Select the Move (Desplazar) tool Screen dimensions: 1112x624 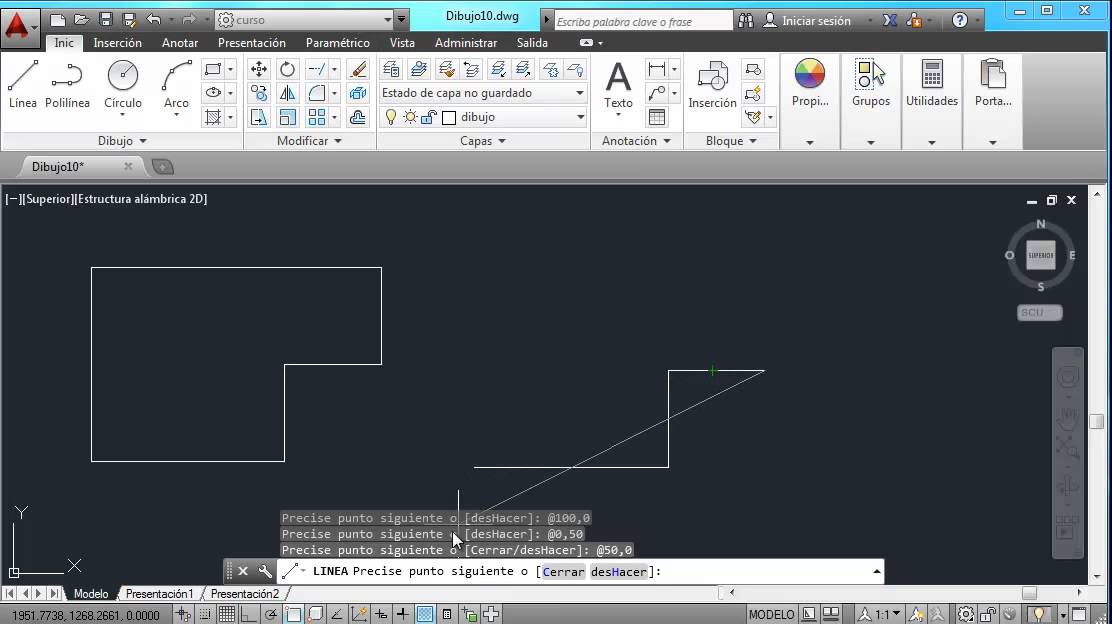point(259,69)
